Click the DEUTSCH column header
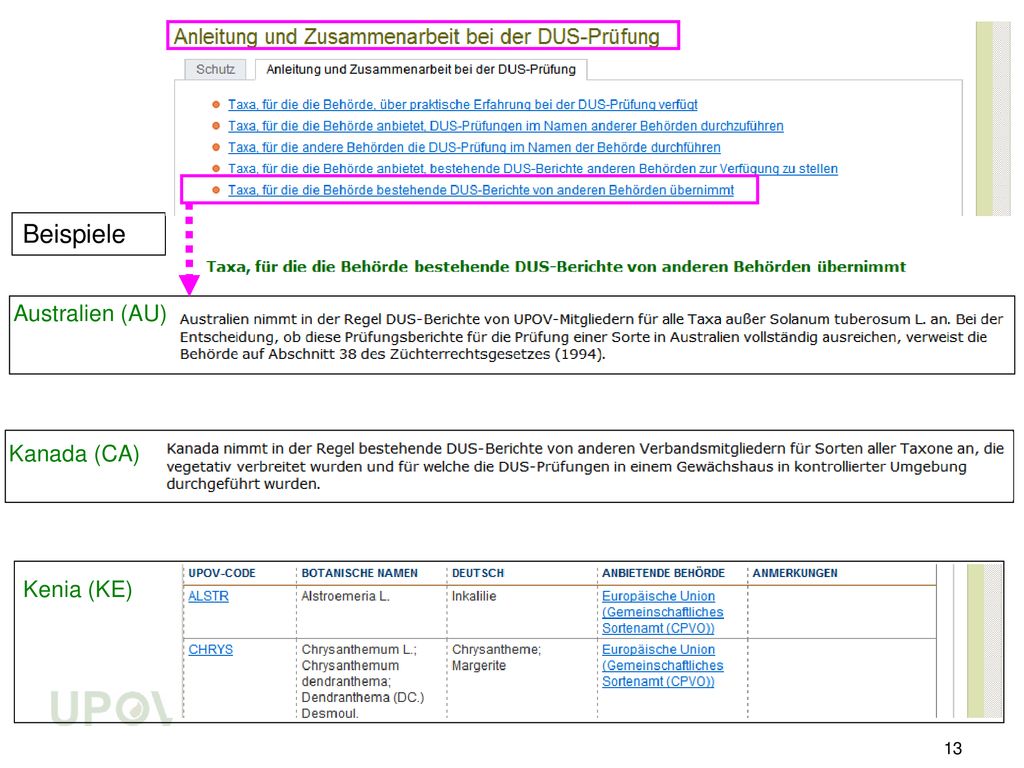 [x=478, y=573]
